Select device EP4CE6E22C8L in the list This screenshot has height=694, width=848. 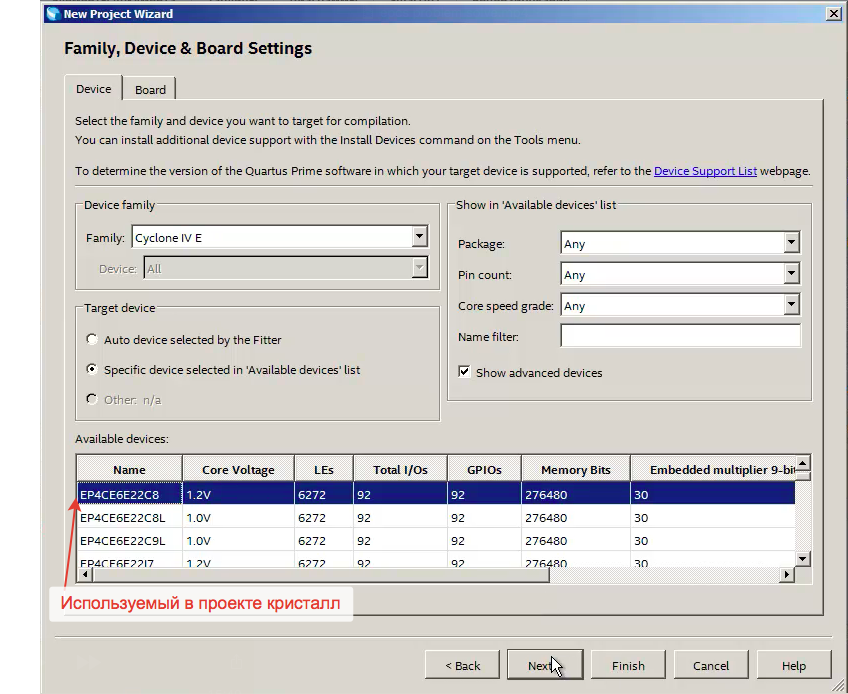click(x=436, y=518)
